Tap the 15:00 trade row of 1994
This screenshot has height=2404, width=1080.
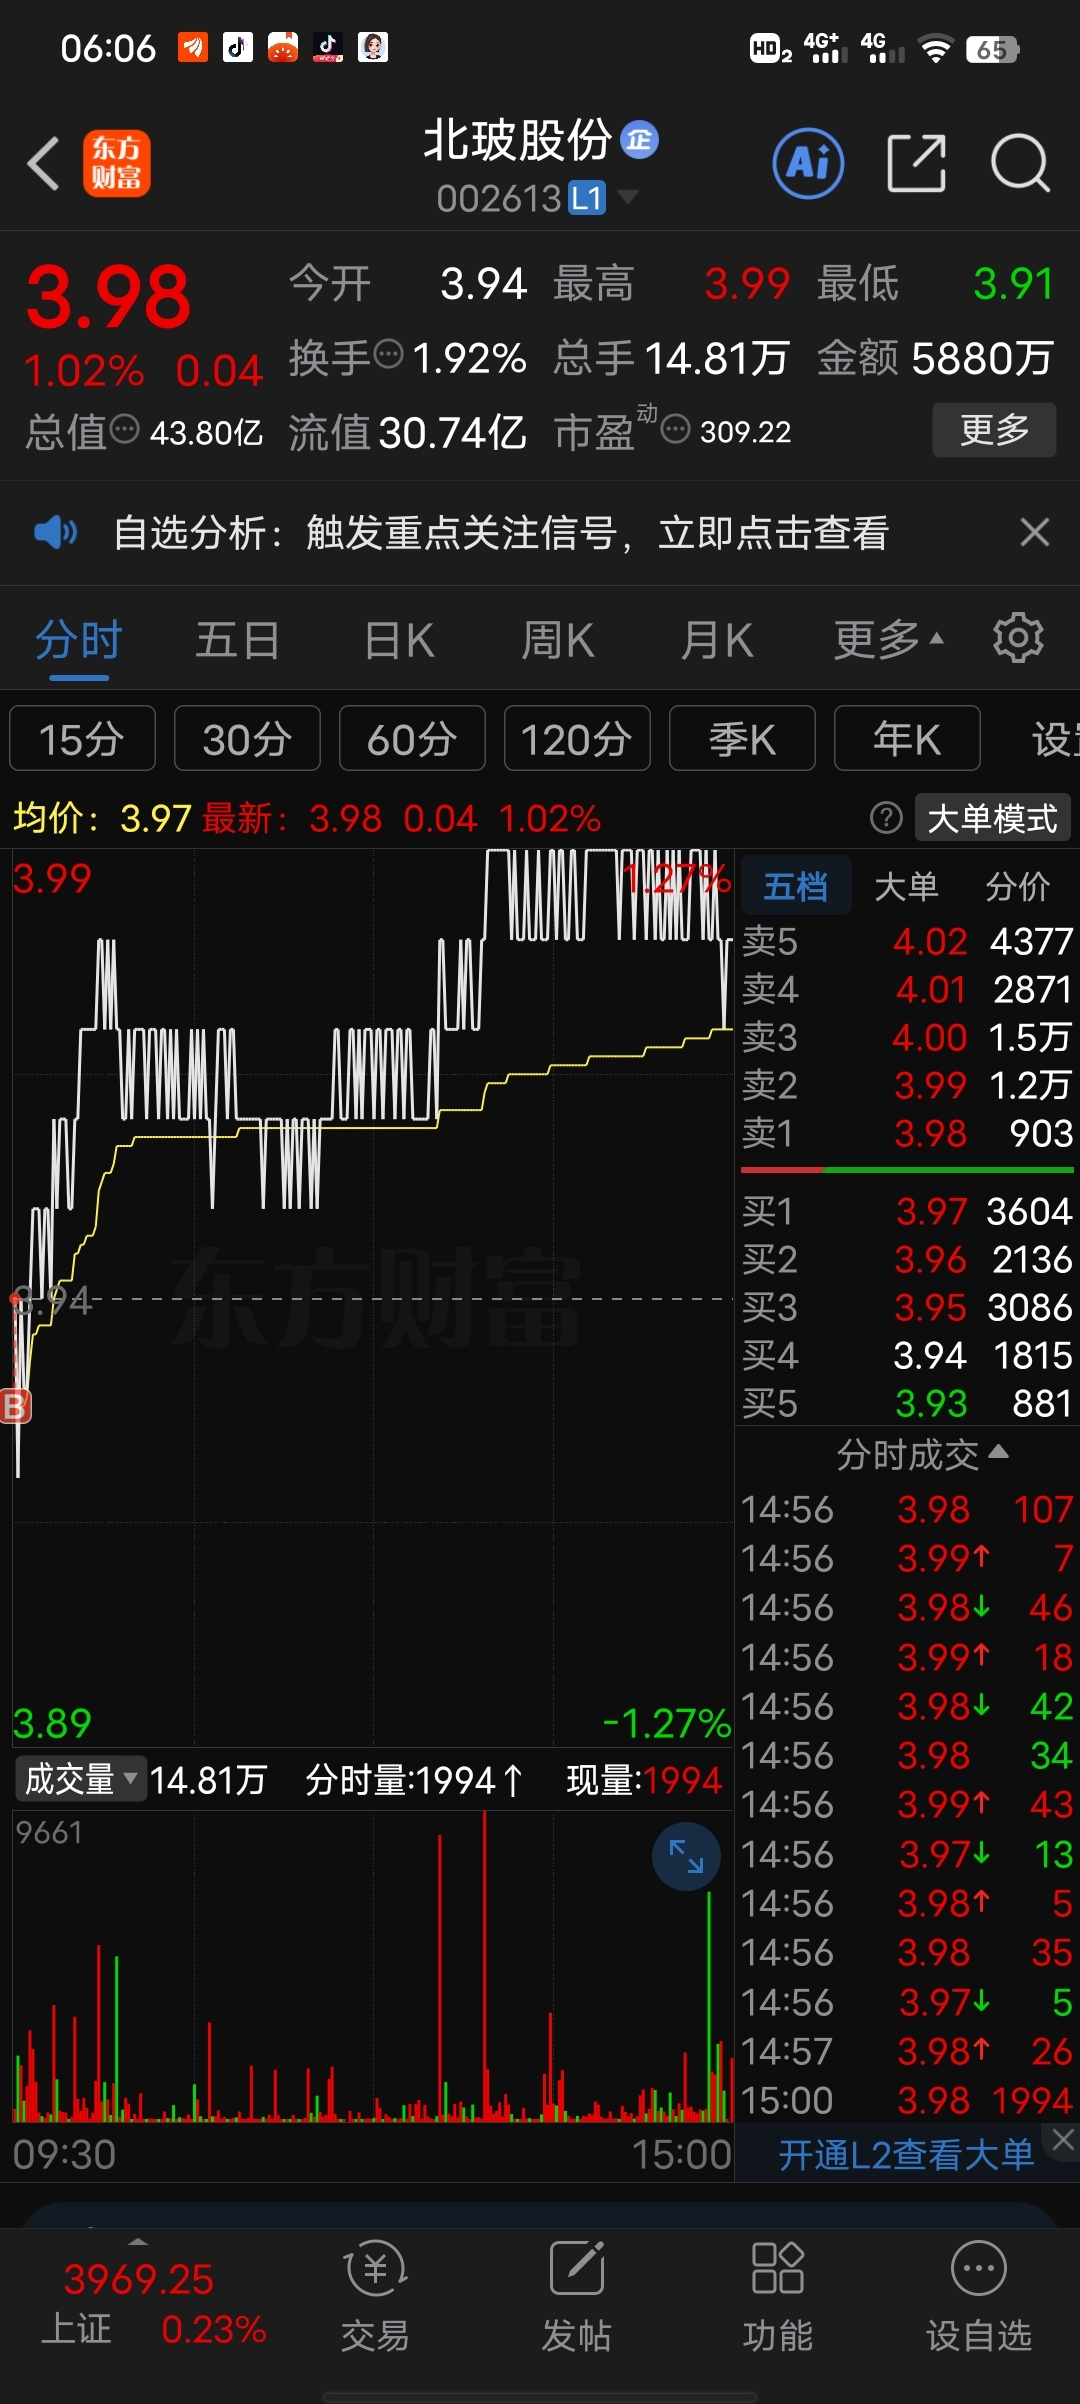tap(908, 2100)
